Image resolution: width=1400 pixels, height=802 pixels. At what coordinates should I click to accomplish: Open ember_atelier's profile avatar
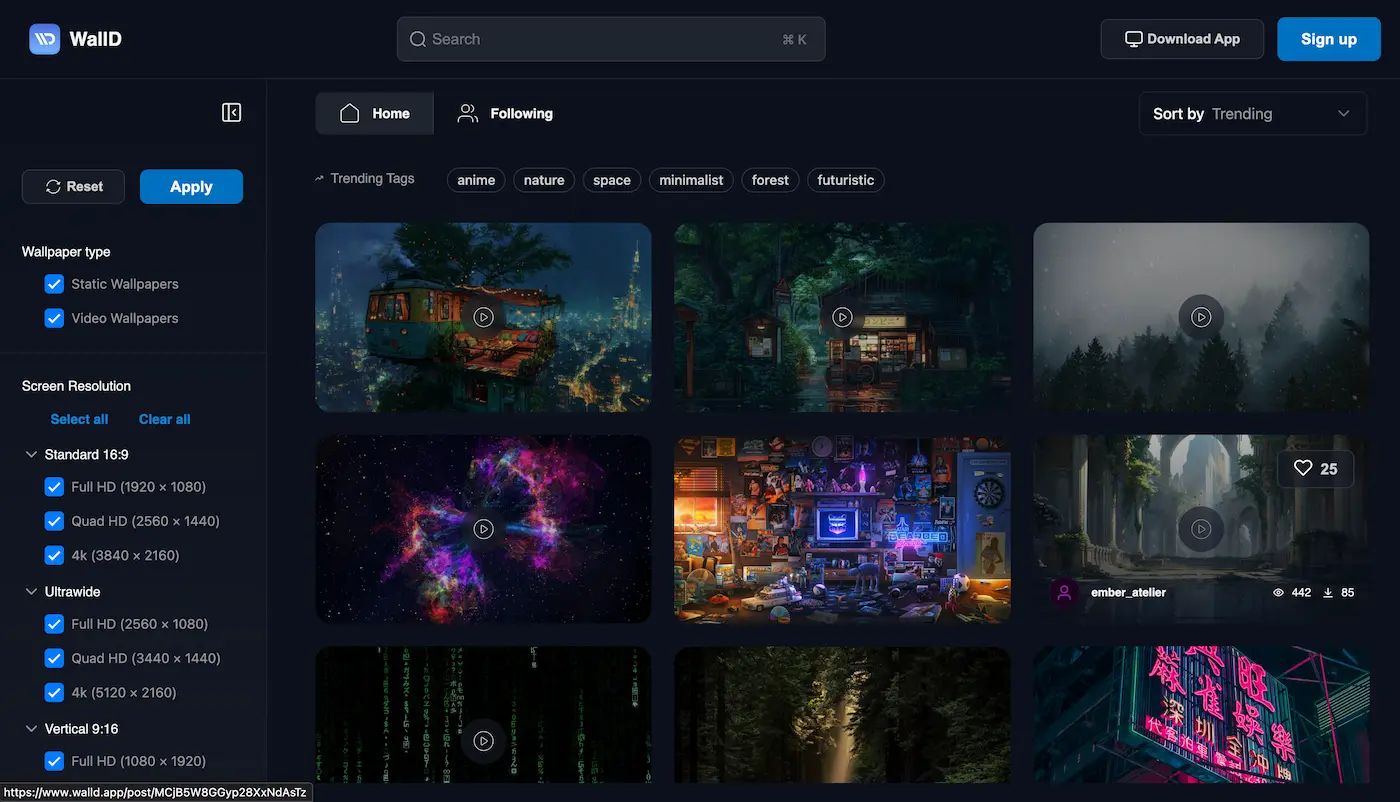1064,593
